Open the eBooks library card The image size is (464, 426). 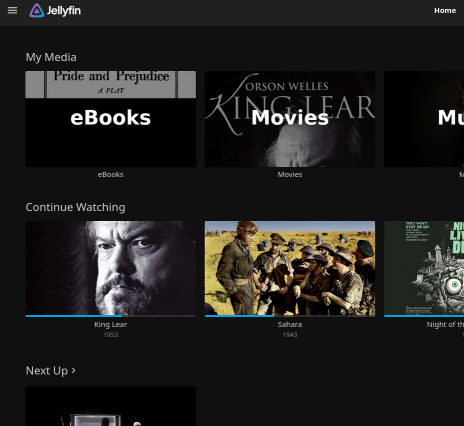[111, 119]
